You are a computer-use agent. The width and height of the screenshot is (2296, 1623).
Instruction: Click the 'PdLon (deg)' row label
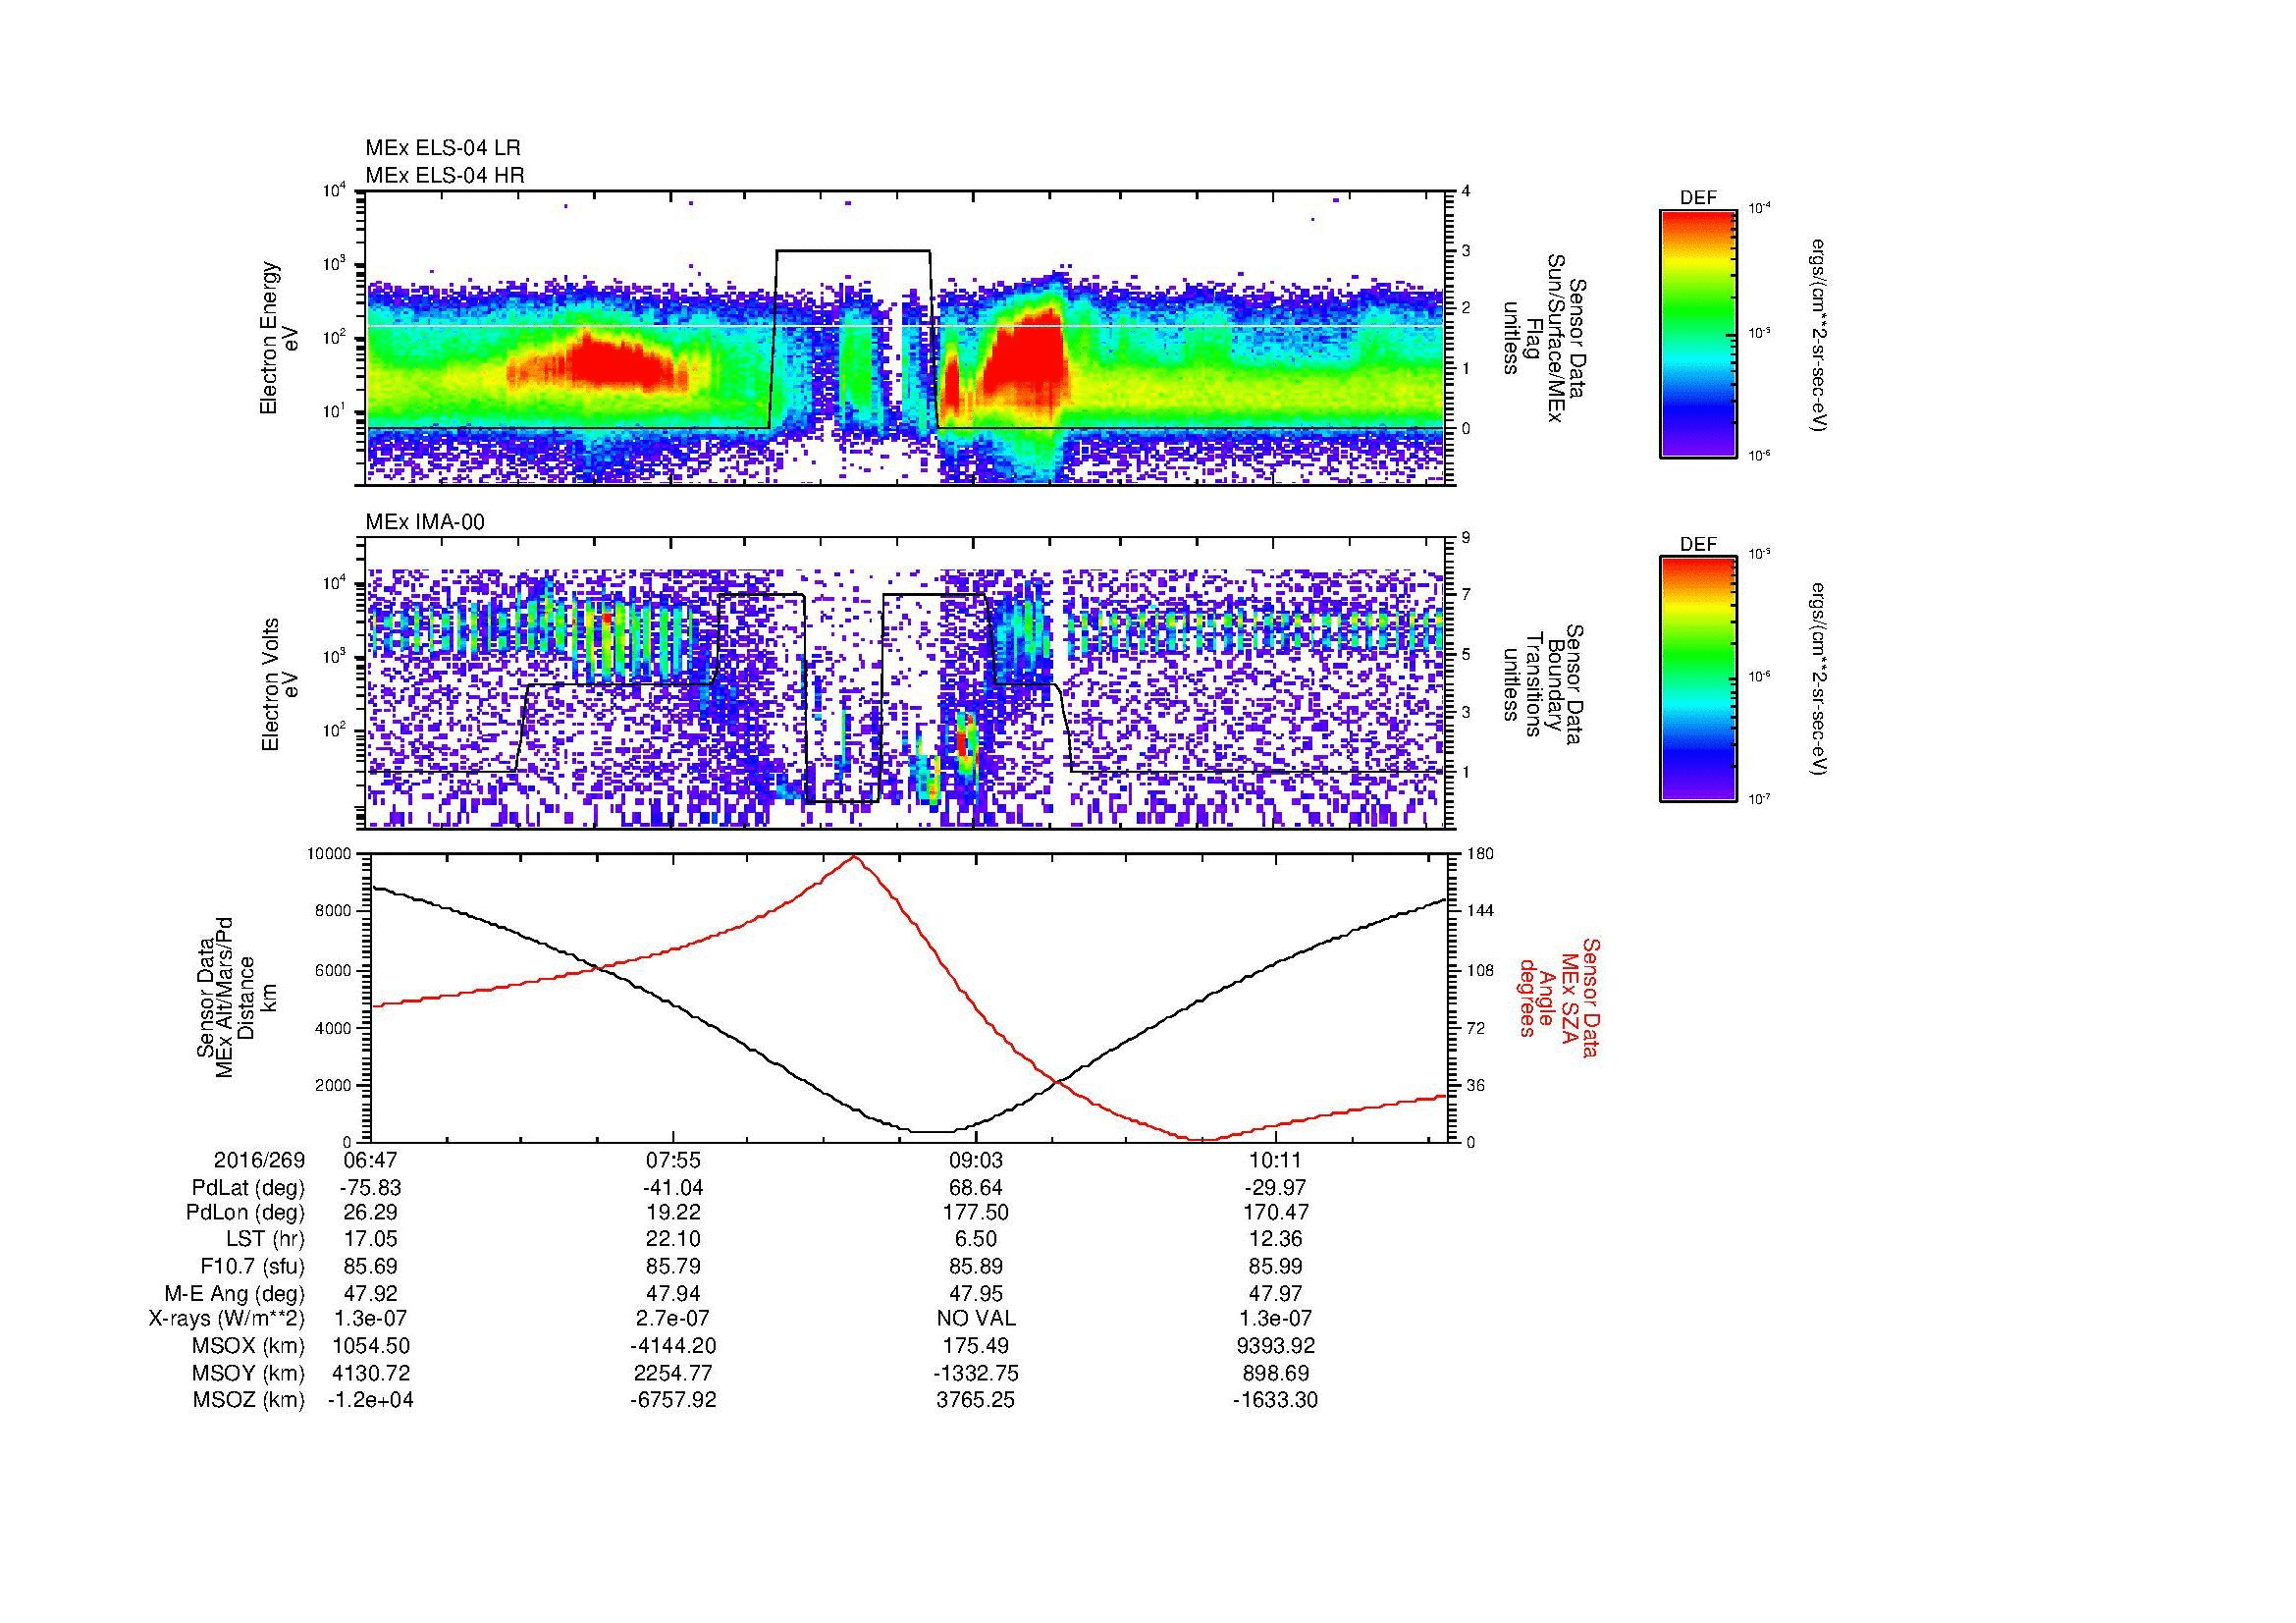(x=246, y=1213)
